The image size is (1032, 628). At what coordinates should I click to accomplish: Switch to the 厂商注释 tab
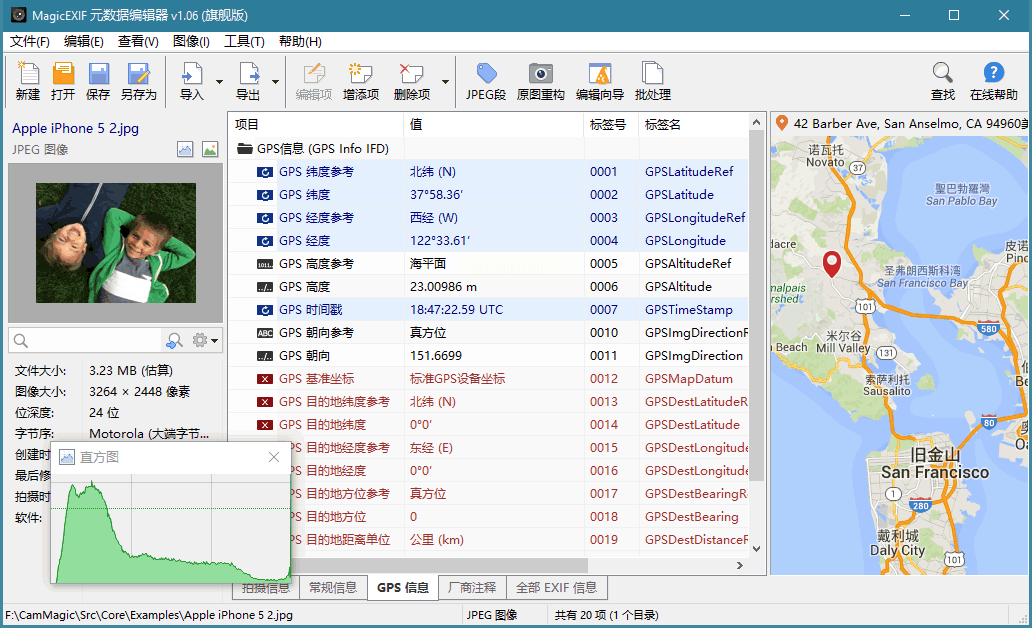click(x=471, y=588)
